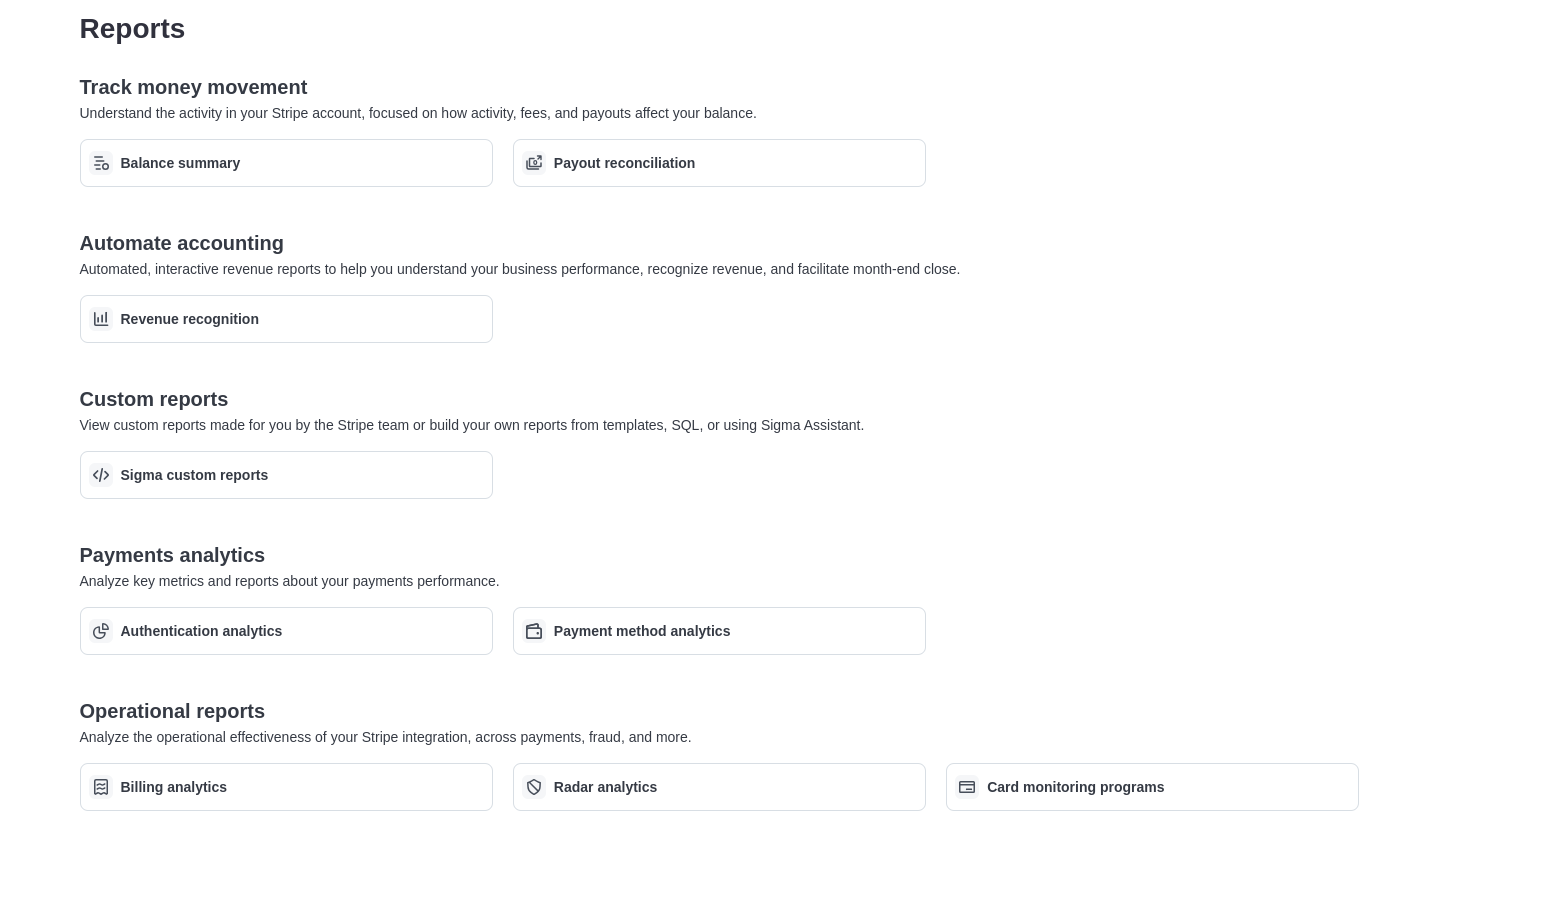Select the Billing analytics document icon

click(x=101, y=786)
